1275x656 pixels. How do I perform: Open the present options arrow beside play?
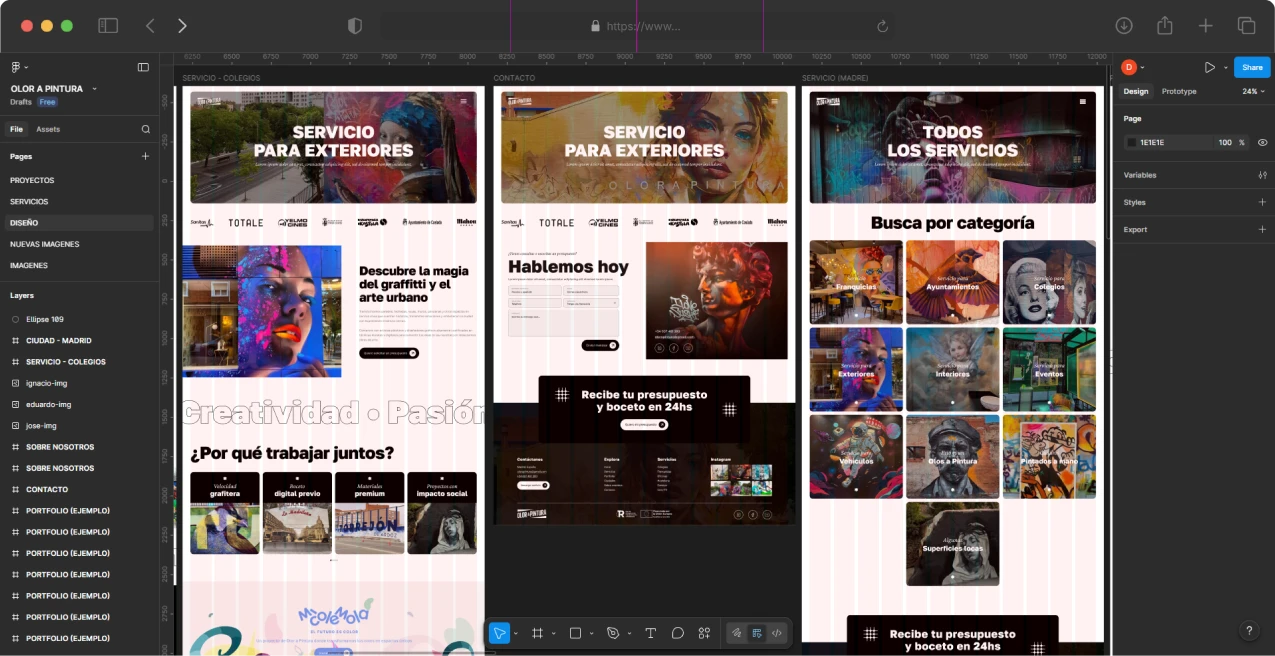point(1224,68)
